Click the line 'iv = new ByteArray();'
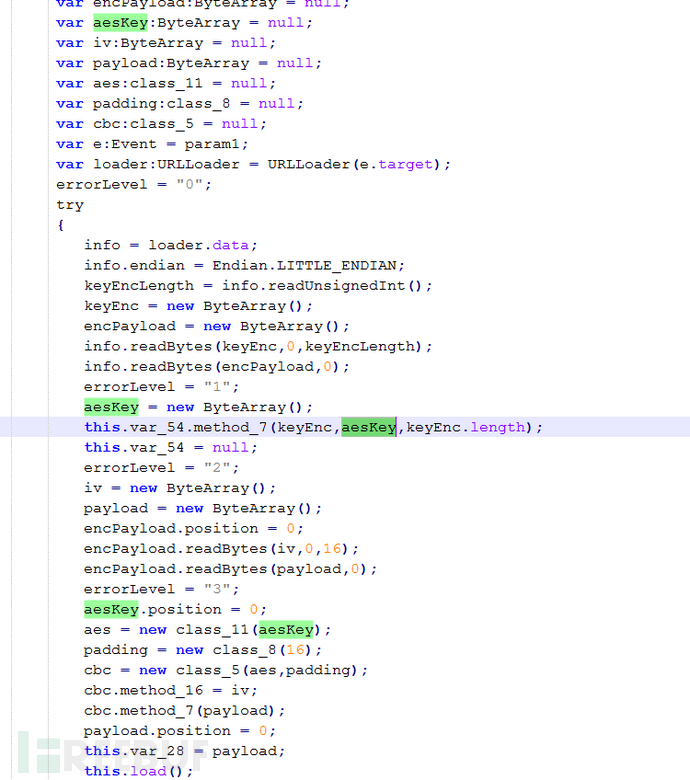This screenshot has height=780, width=690. tap(180, 488)
